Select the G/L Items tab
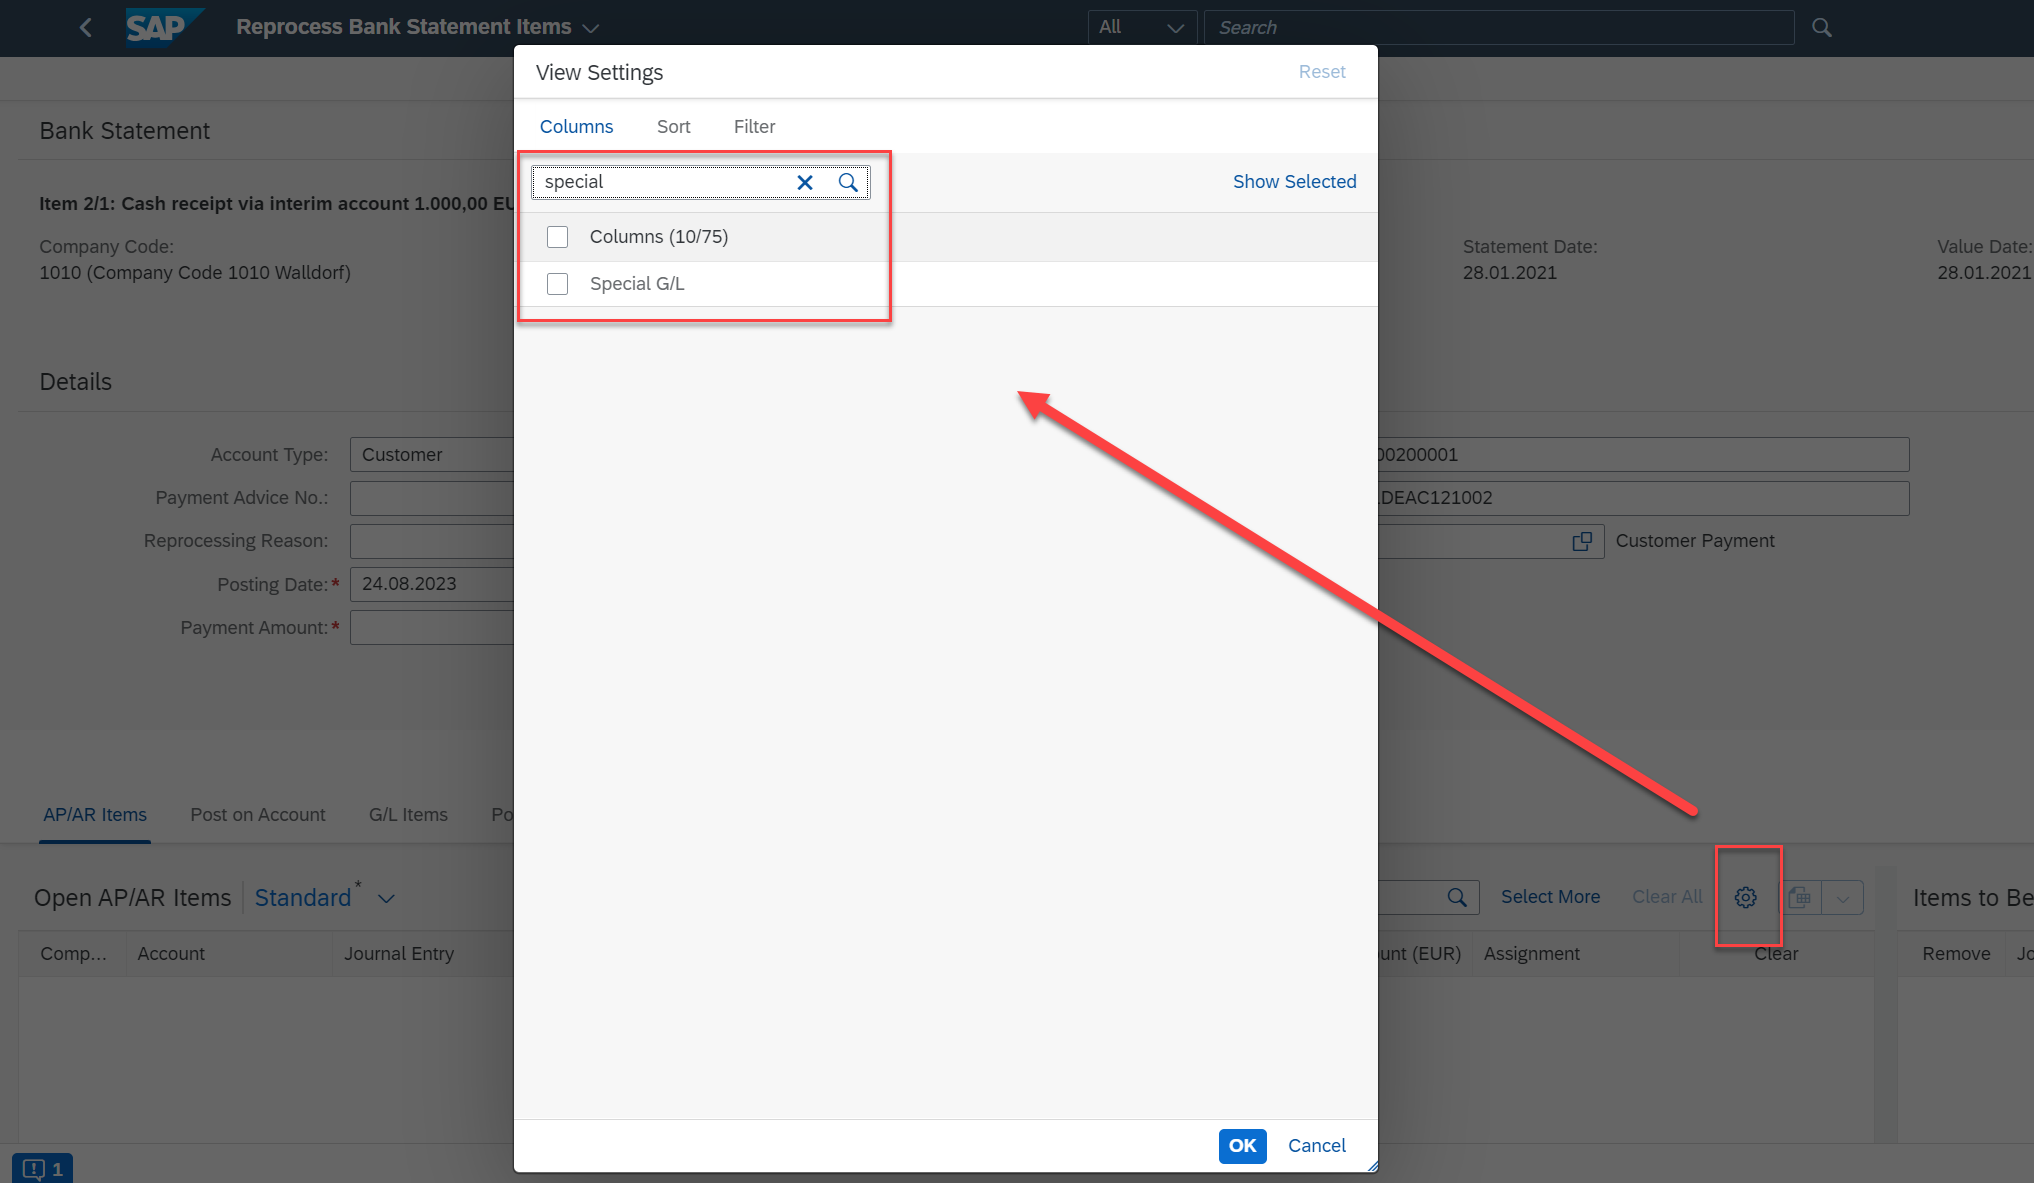2034x1183 pixels. (x=408, y=815)
